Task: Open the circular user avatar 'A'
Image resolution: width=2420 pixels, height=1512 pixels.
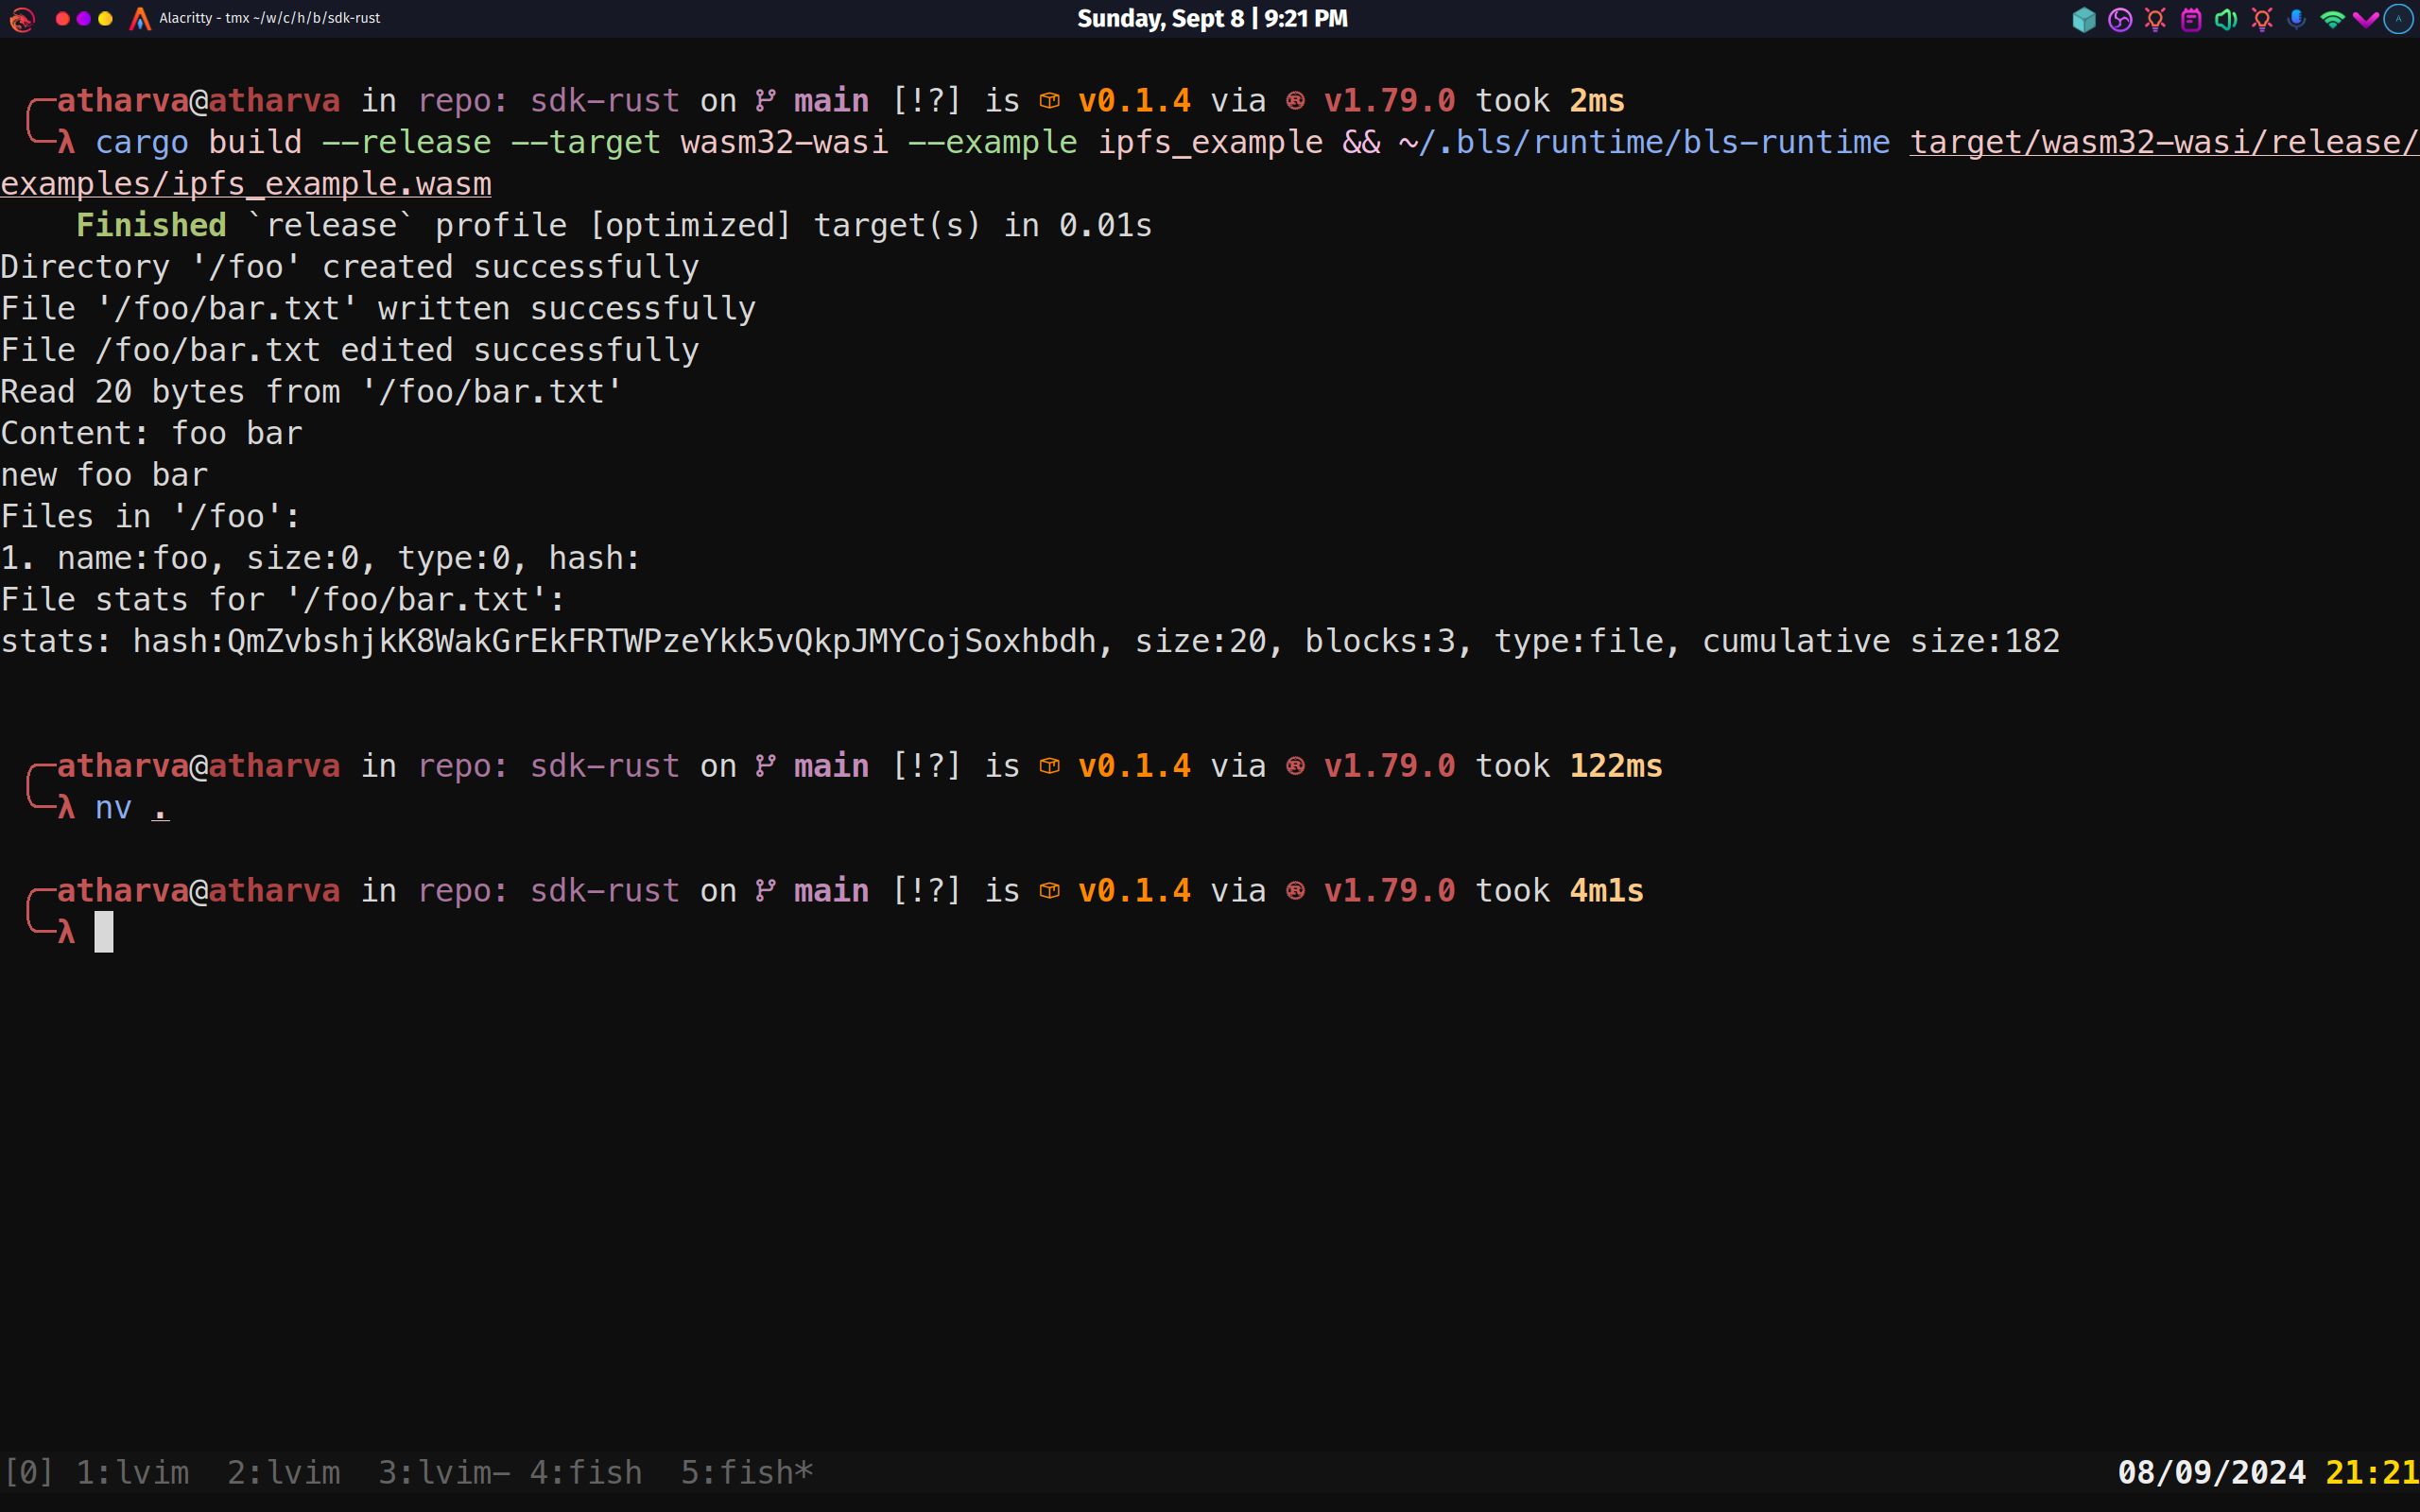Action: (2398, 19)
